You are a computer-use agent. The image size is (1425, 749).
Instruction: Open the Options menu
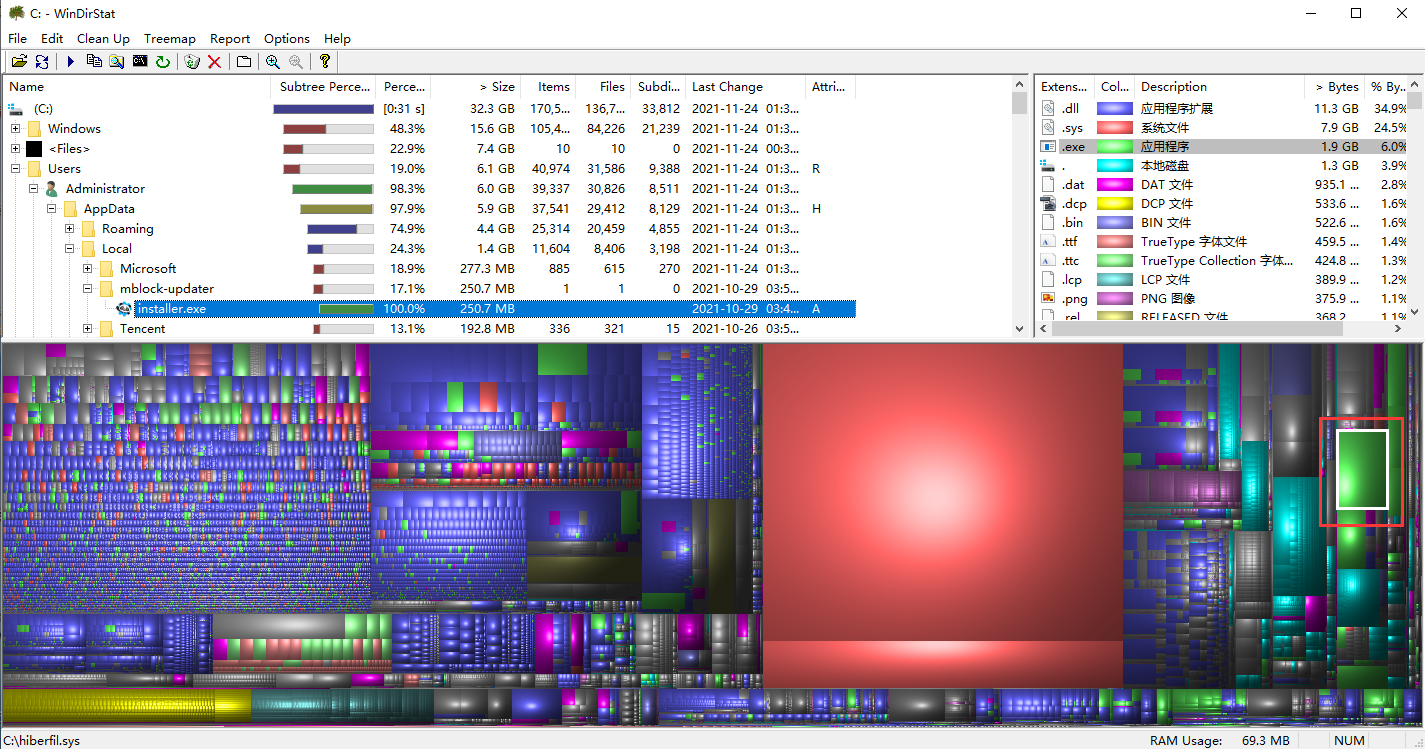[x=287, y=38]
